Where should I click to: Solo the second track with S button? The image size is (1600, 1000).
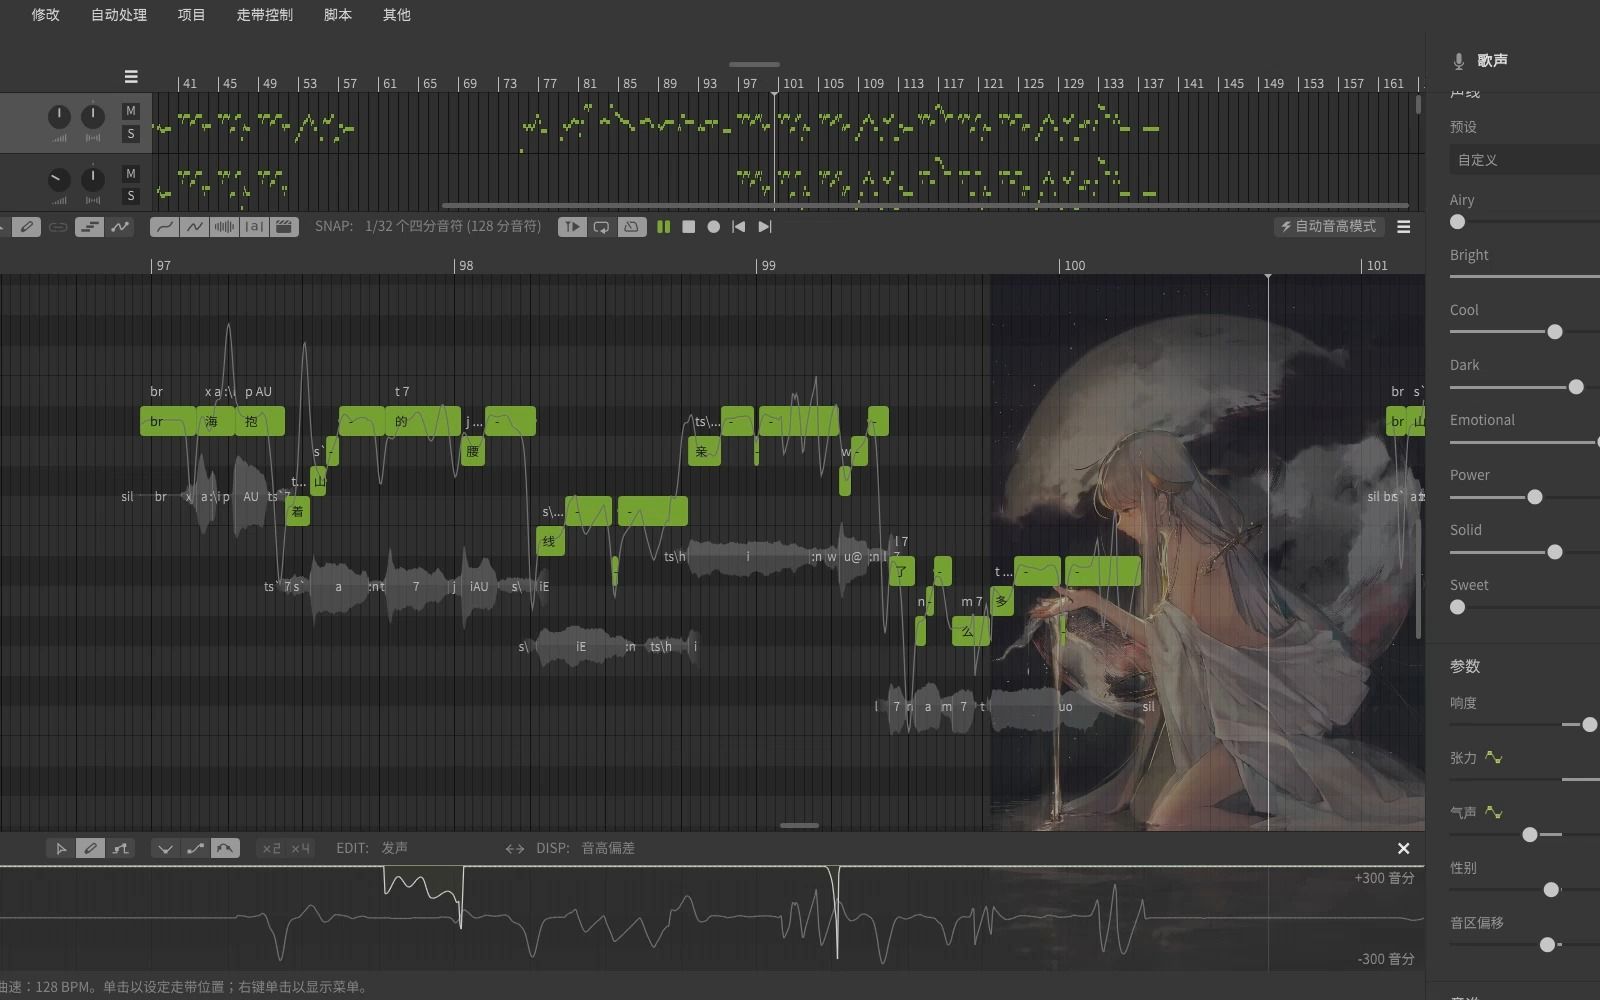click(x=130, y=196)
